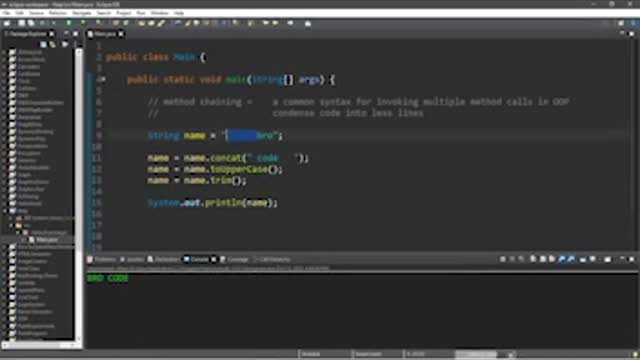Select JRE System Library in tree
640x360 pixels.
pyautogui.click(x=45, y=218)
